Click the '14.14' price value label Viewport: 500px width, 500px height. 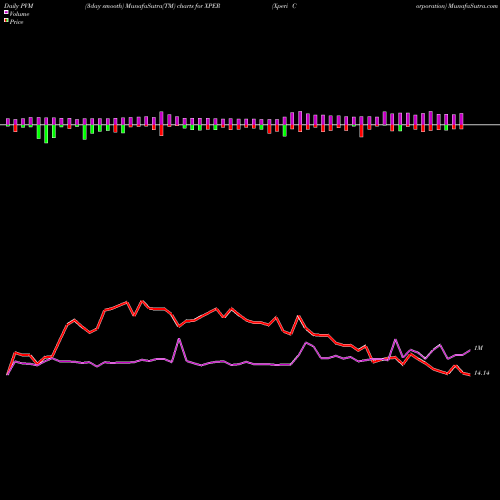(x=481, y=373)
